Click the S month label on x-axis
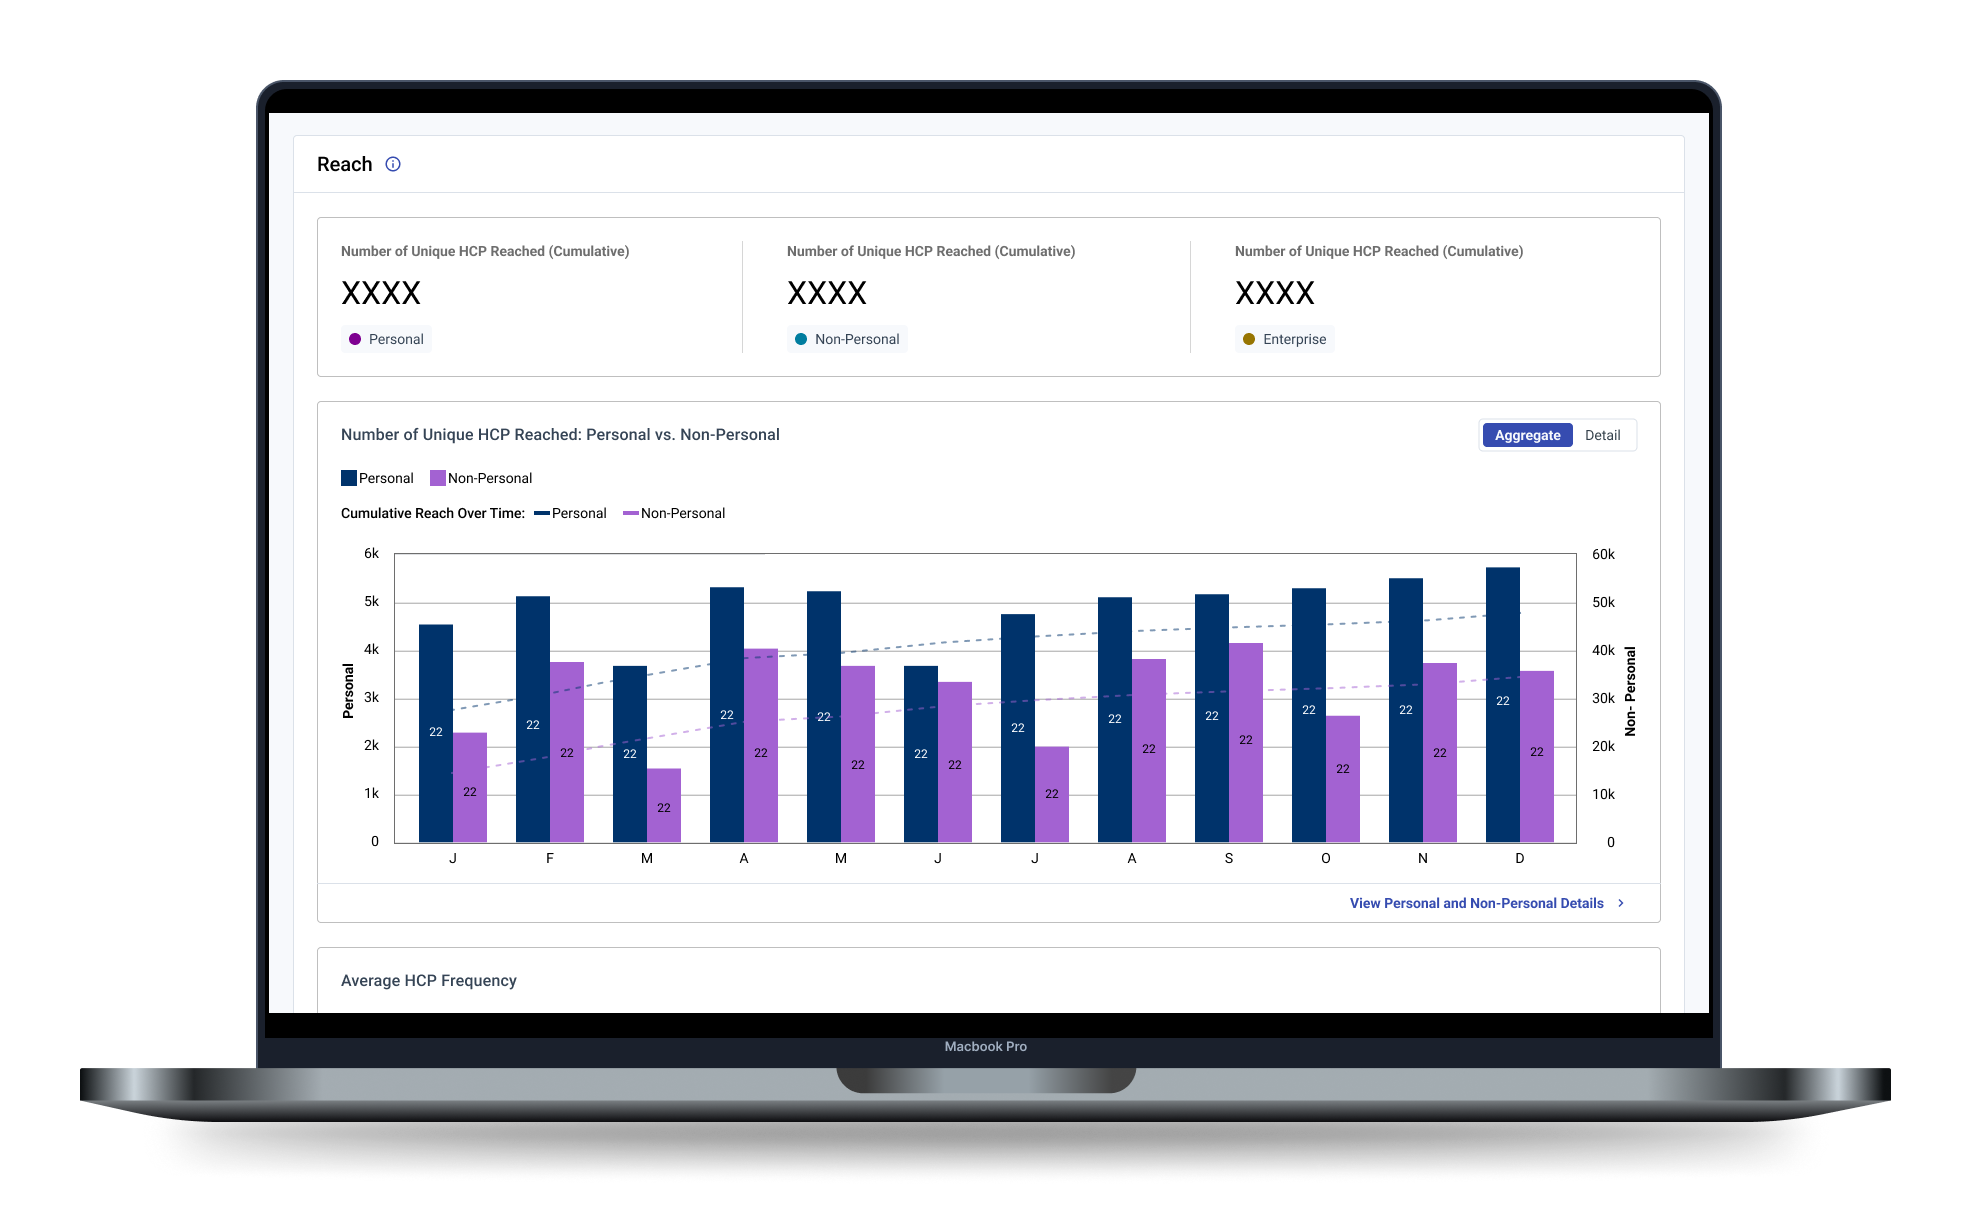The height and width of the screenshot is (1222, 1971). point(1229,858)
